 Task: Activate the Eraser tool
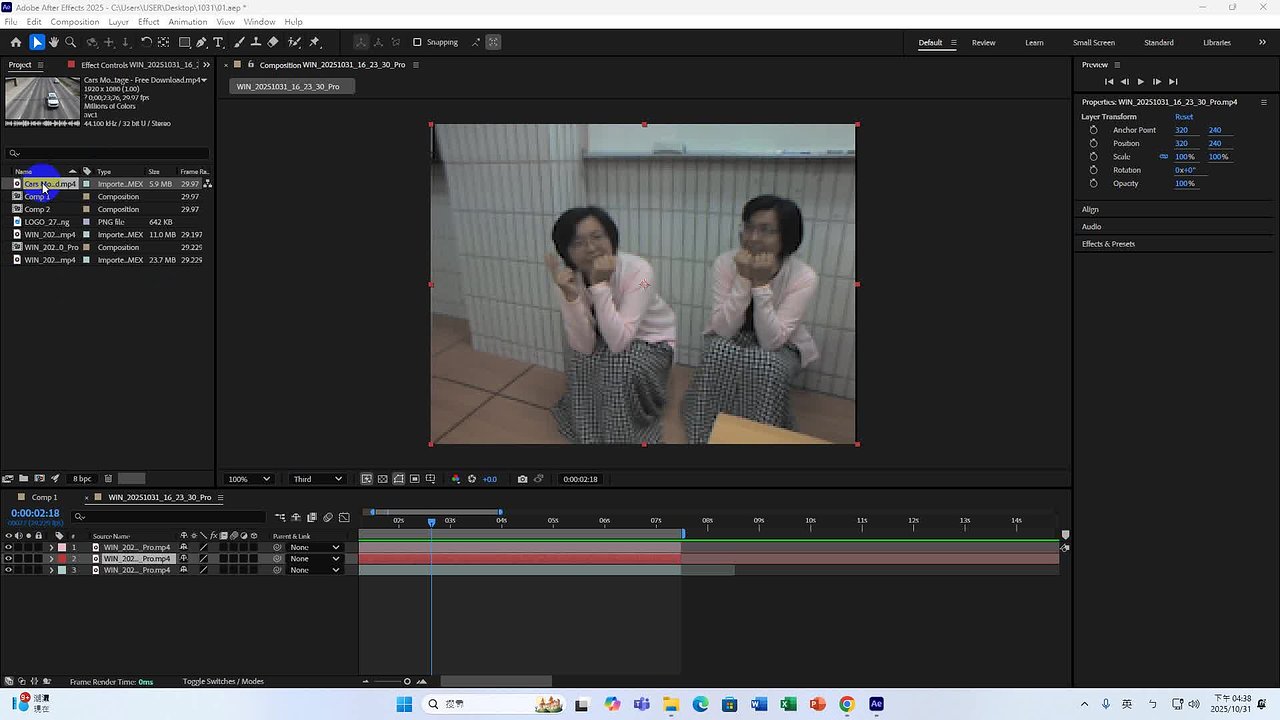click(x=273, y=42)
